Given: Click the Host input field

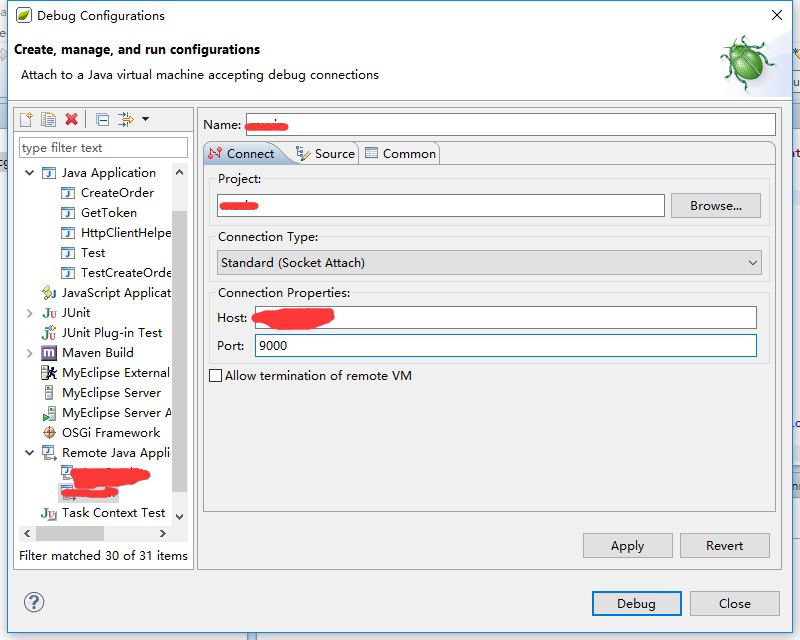Looking at the screenshot, I should click(x=506, y=317).
